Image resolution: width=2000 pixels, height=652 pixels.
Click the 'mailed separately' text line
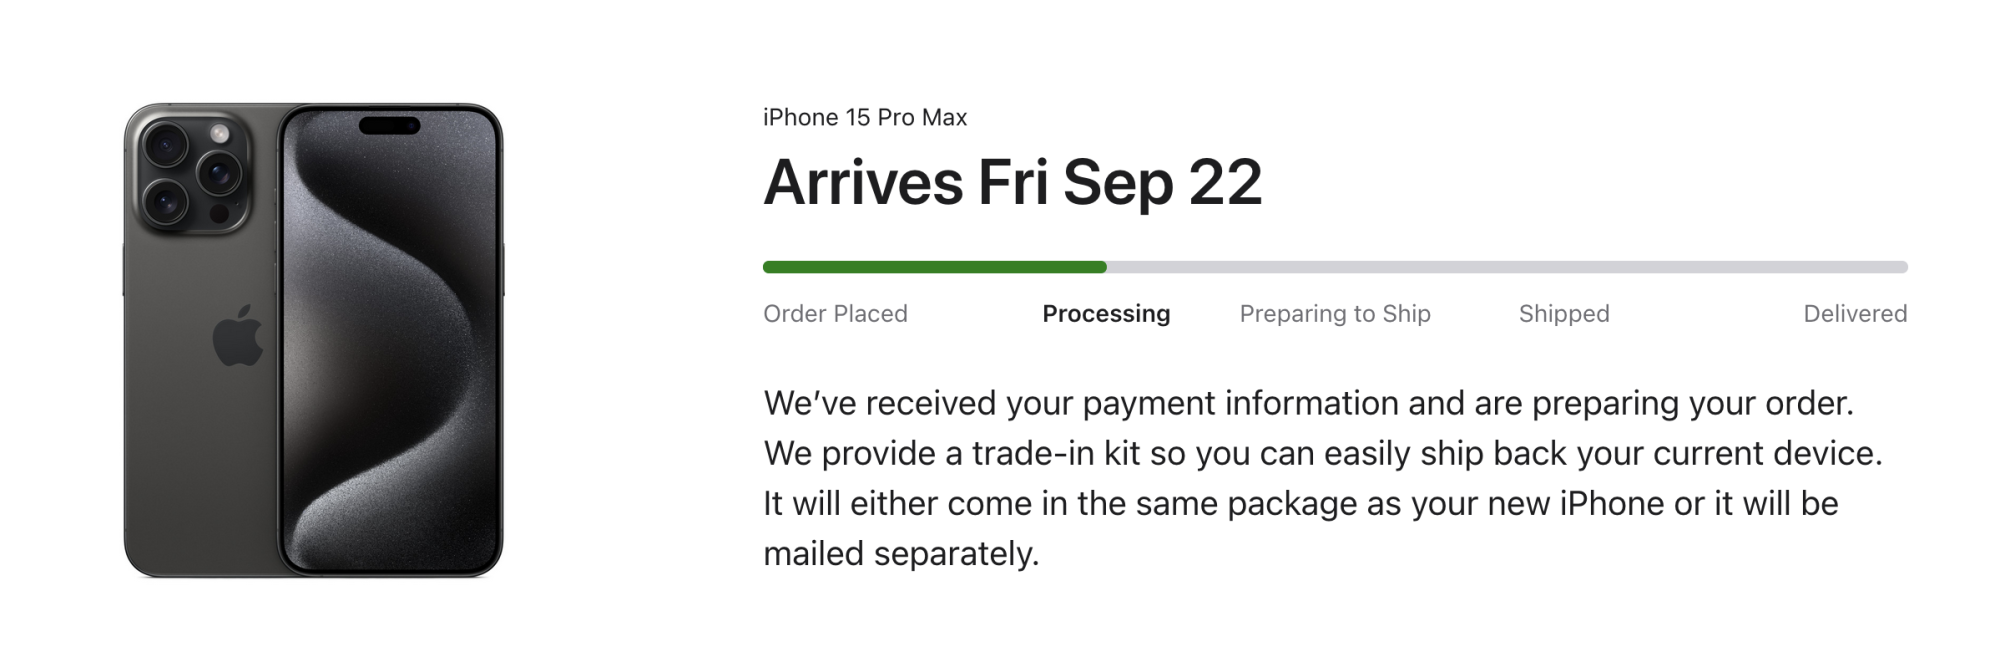[901, 553]
